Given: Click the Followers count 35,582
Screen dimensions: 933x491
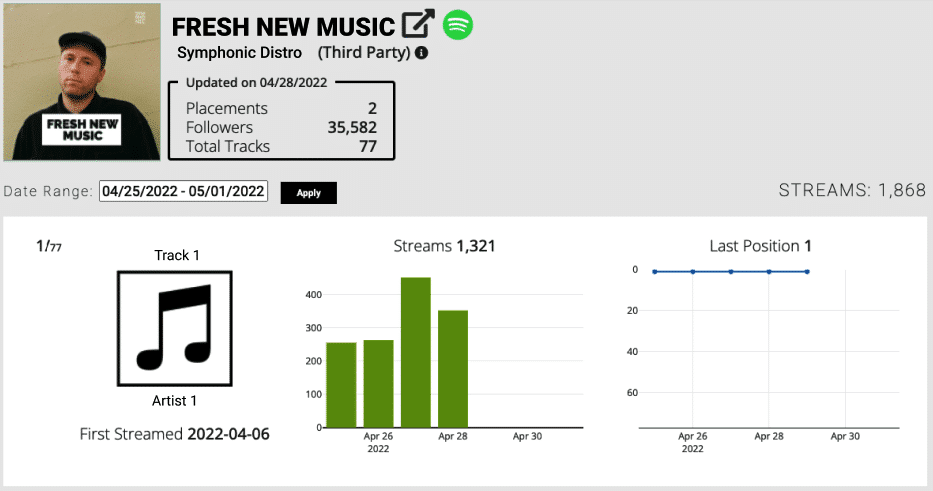Looking at the screenshot, I should [352, 127].
